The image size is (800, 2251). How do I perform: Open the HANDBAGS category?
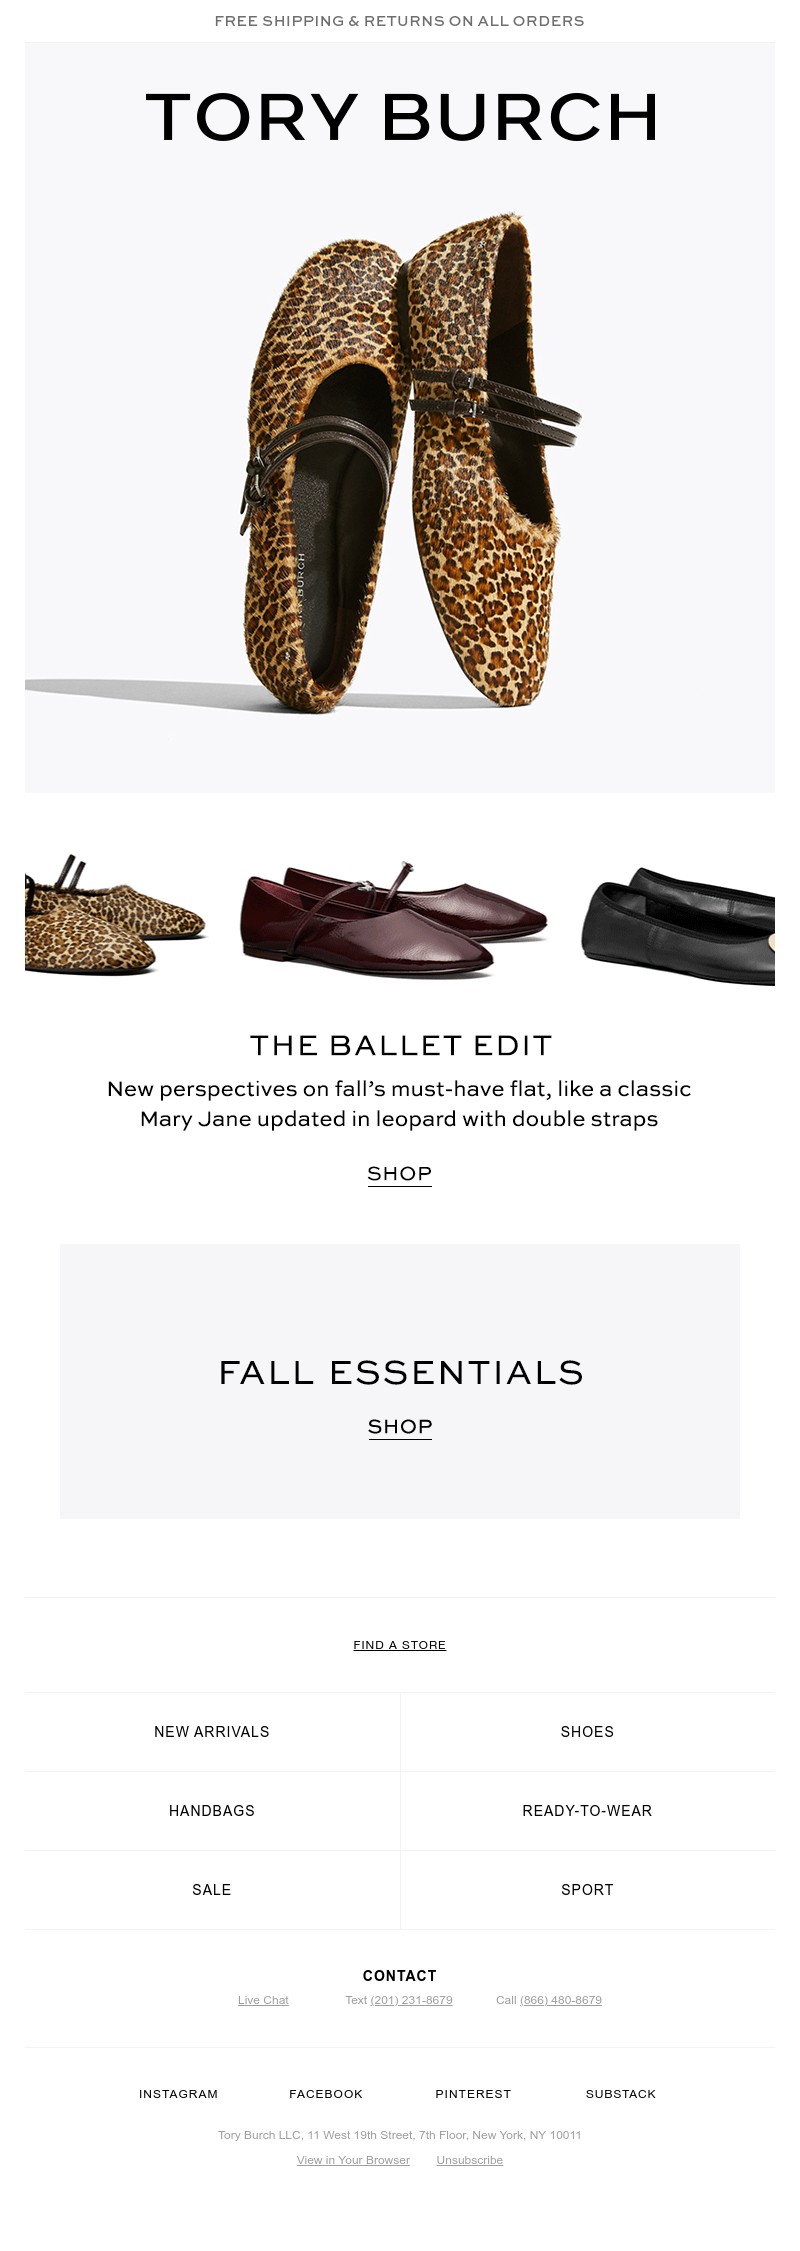click(211, 1811)
